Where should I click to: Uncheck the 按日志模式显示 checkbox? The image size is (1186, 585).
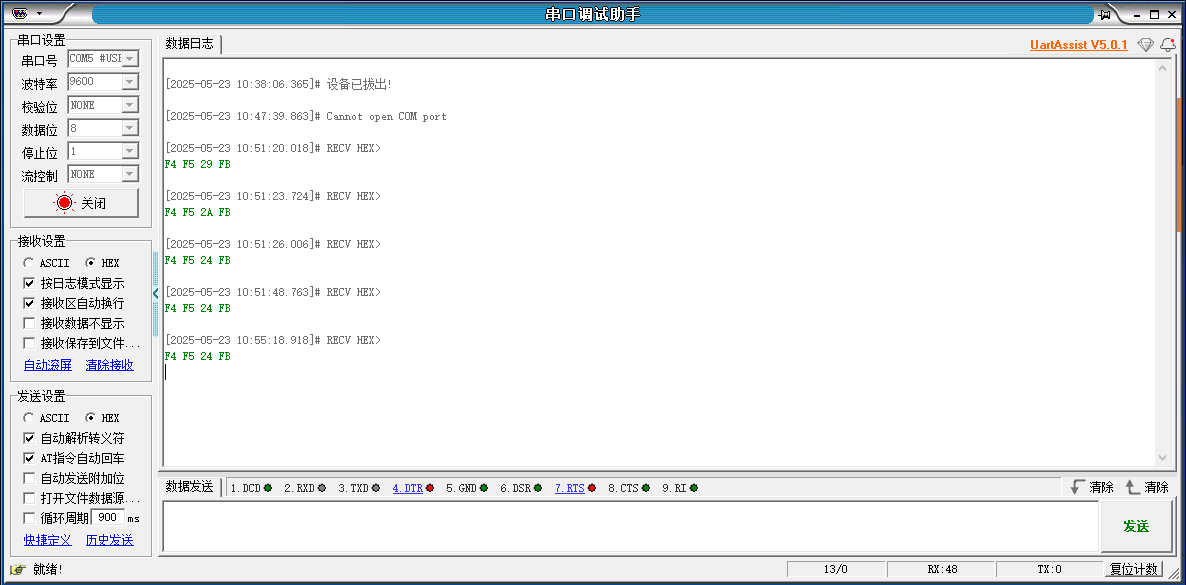[29, 283]
